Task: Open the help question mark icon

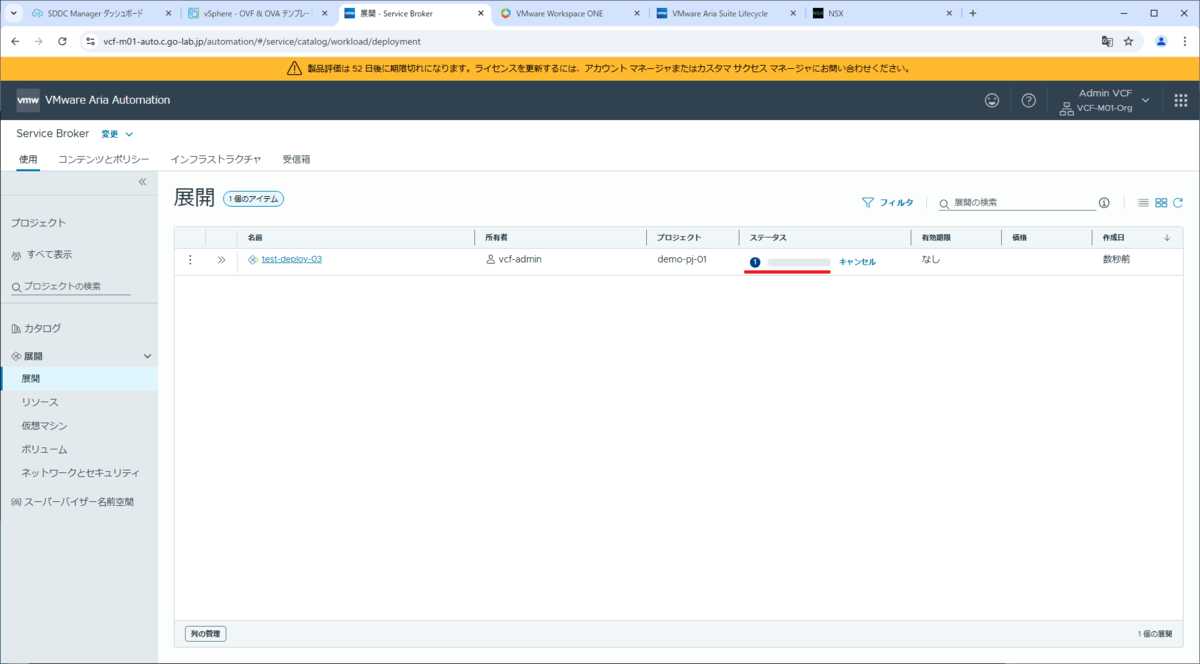Action: point(1028,100)
